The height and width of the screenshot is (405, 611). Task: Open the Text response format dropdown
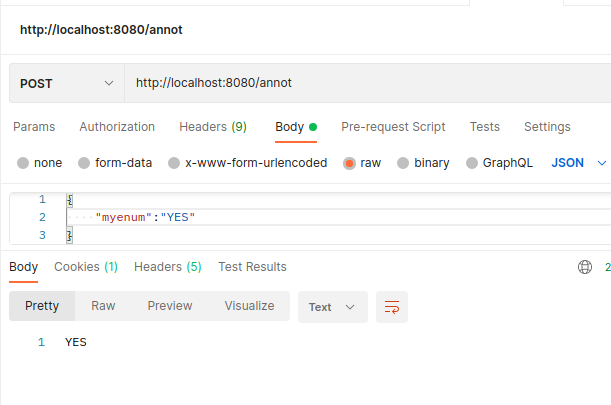[x=332, y=307]
